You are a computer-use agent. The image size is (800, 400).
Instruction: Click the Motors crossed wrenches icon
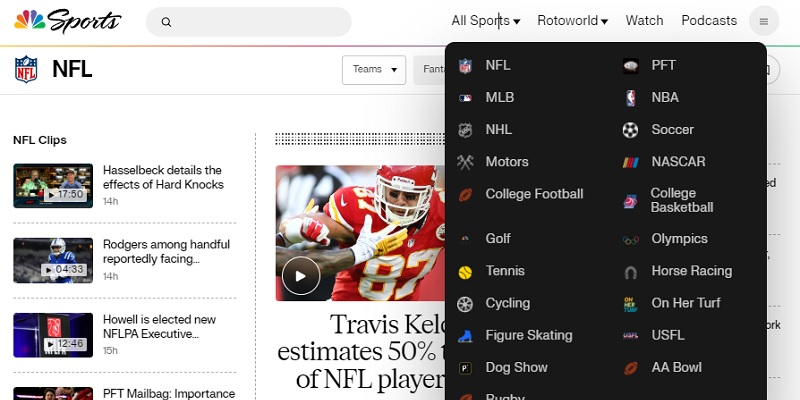click(x=465, y=162)
